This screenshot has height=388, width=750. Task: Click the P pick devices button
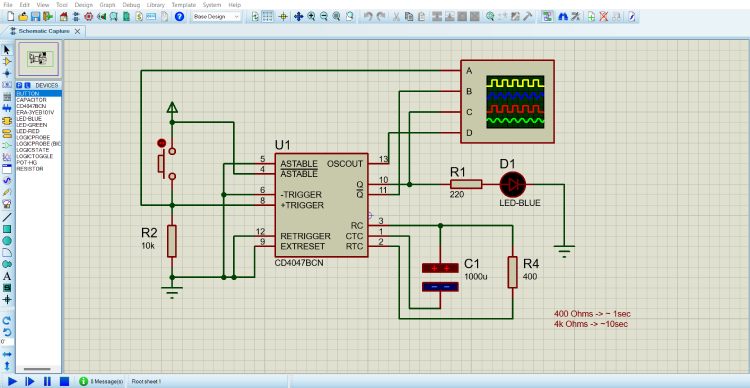pos(19,85)
